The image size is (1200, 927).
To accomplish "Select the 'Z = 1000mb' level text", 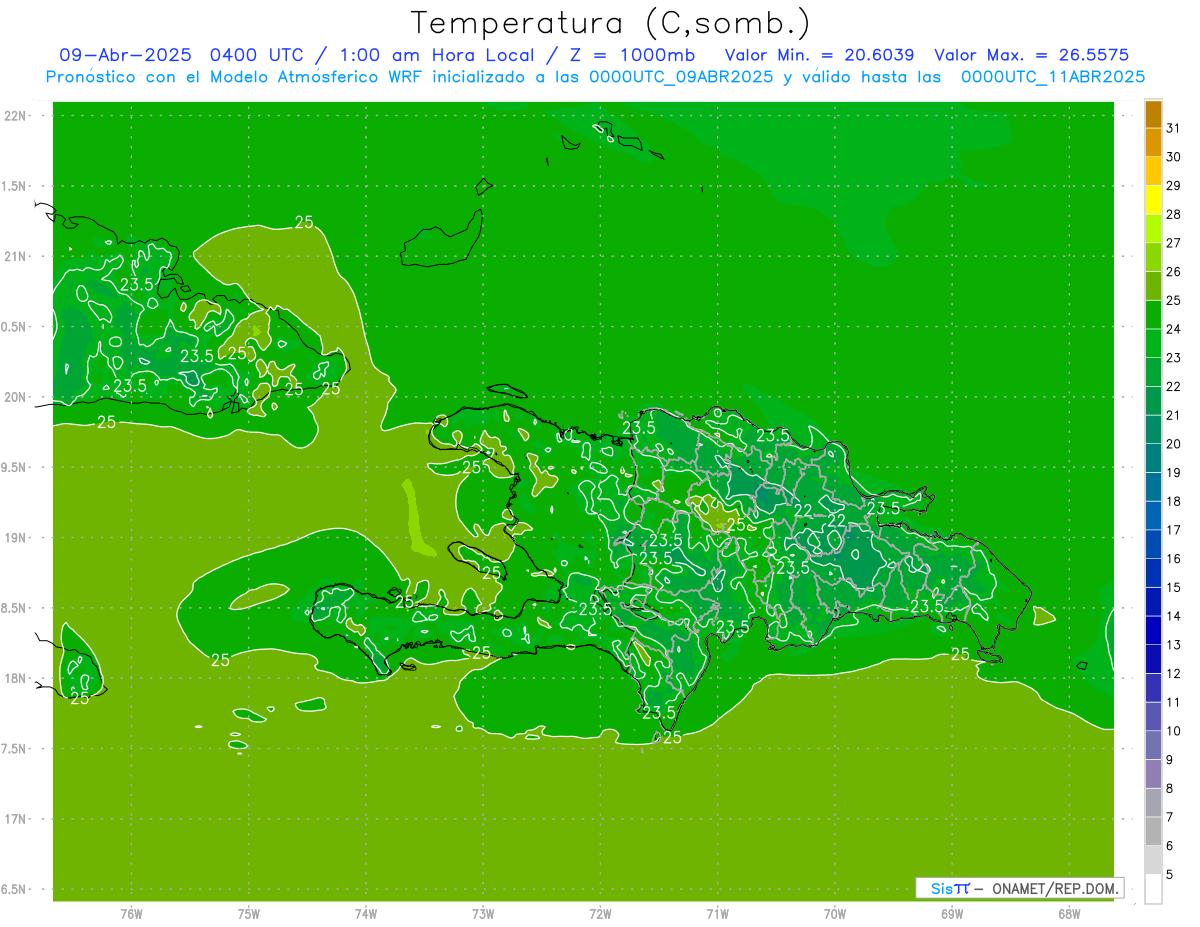I will [x=631, y=55].
